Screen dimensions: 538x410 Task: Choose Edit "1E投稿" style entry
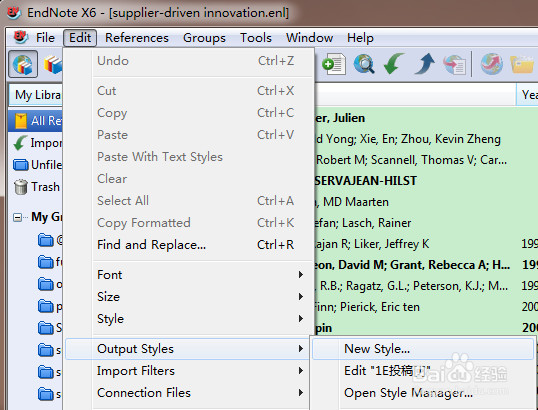423,371
